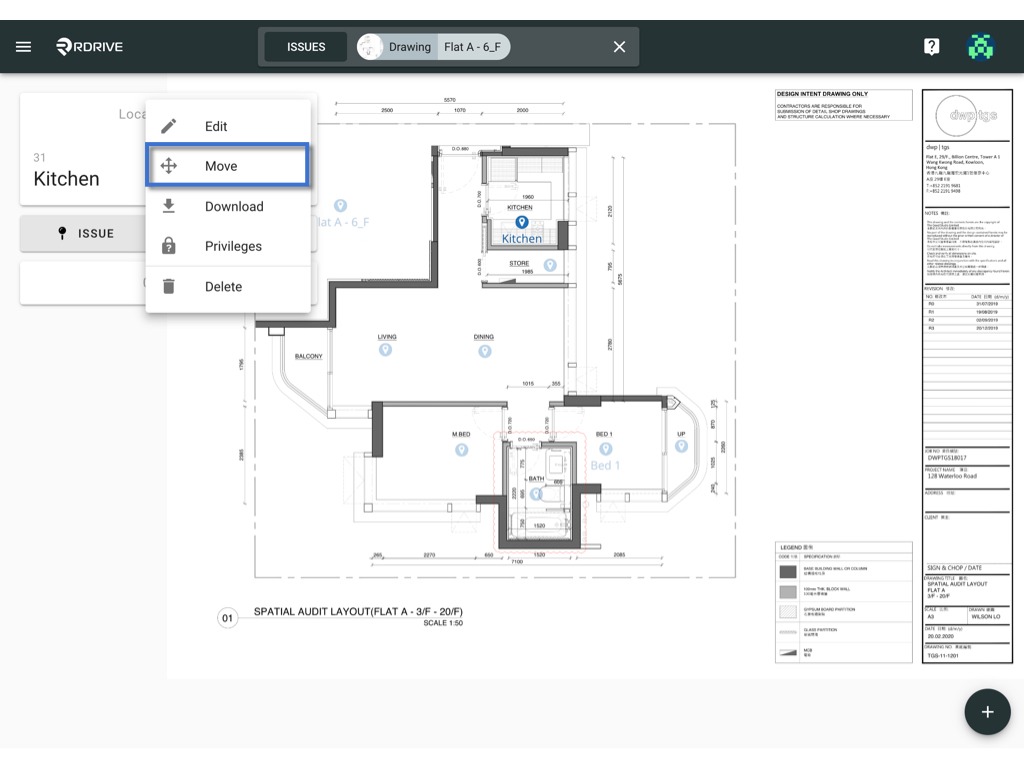This screenshot has height=768, width=1024.
Task: Click the LEGEND table on drawing
Action: 843,602
